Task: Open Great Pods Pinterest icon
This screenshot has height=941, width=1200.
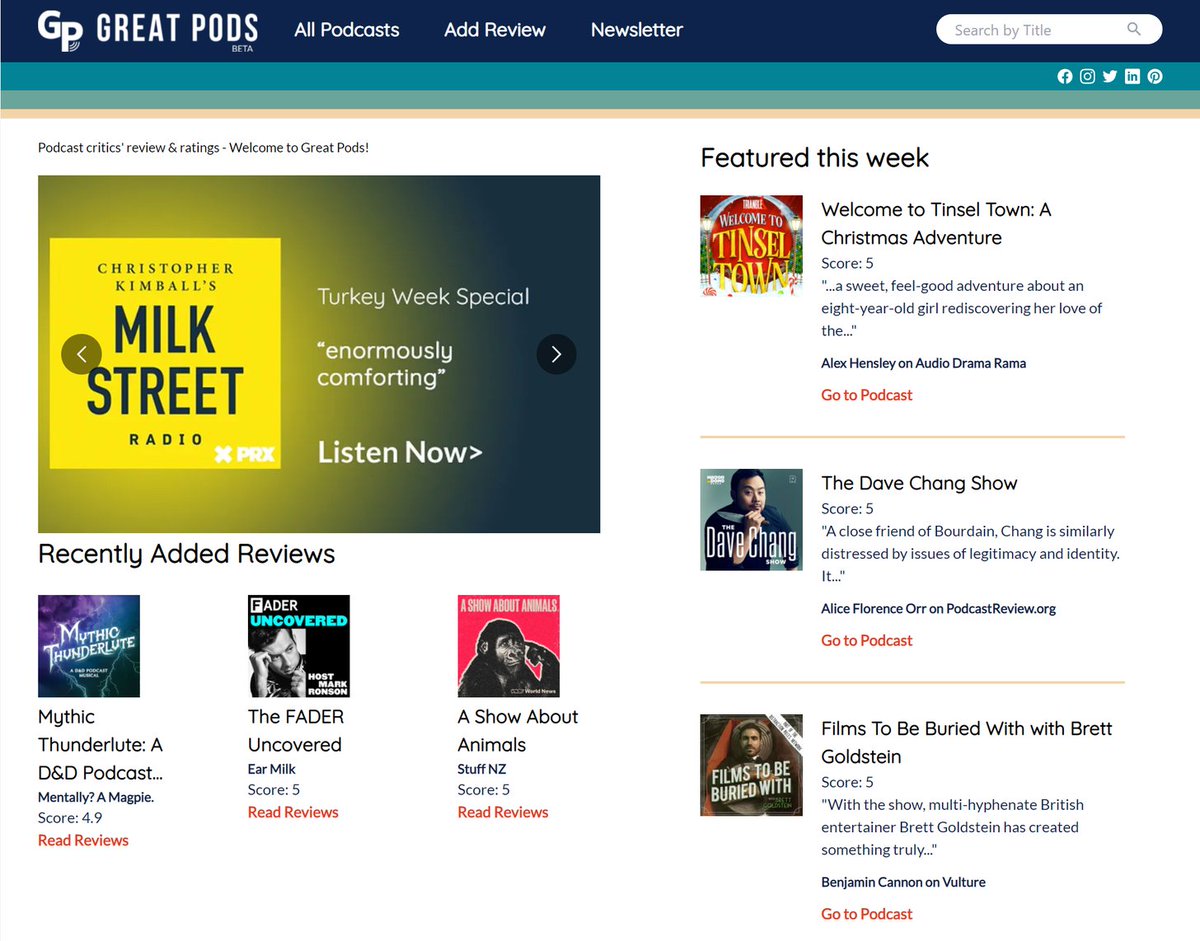Action: [x=1155, y=77]
